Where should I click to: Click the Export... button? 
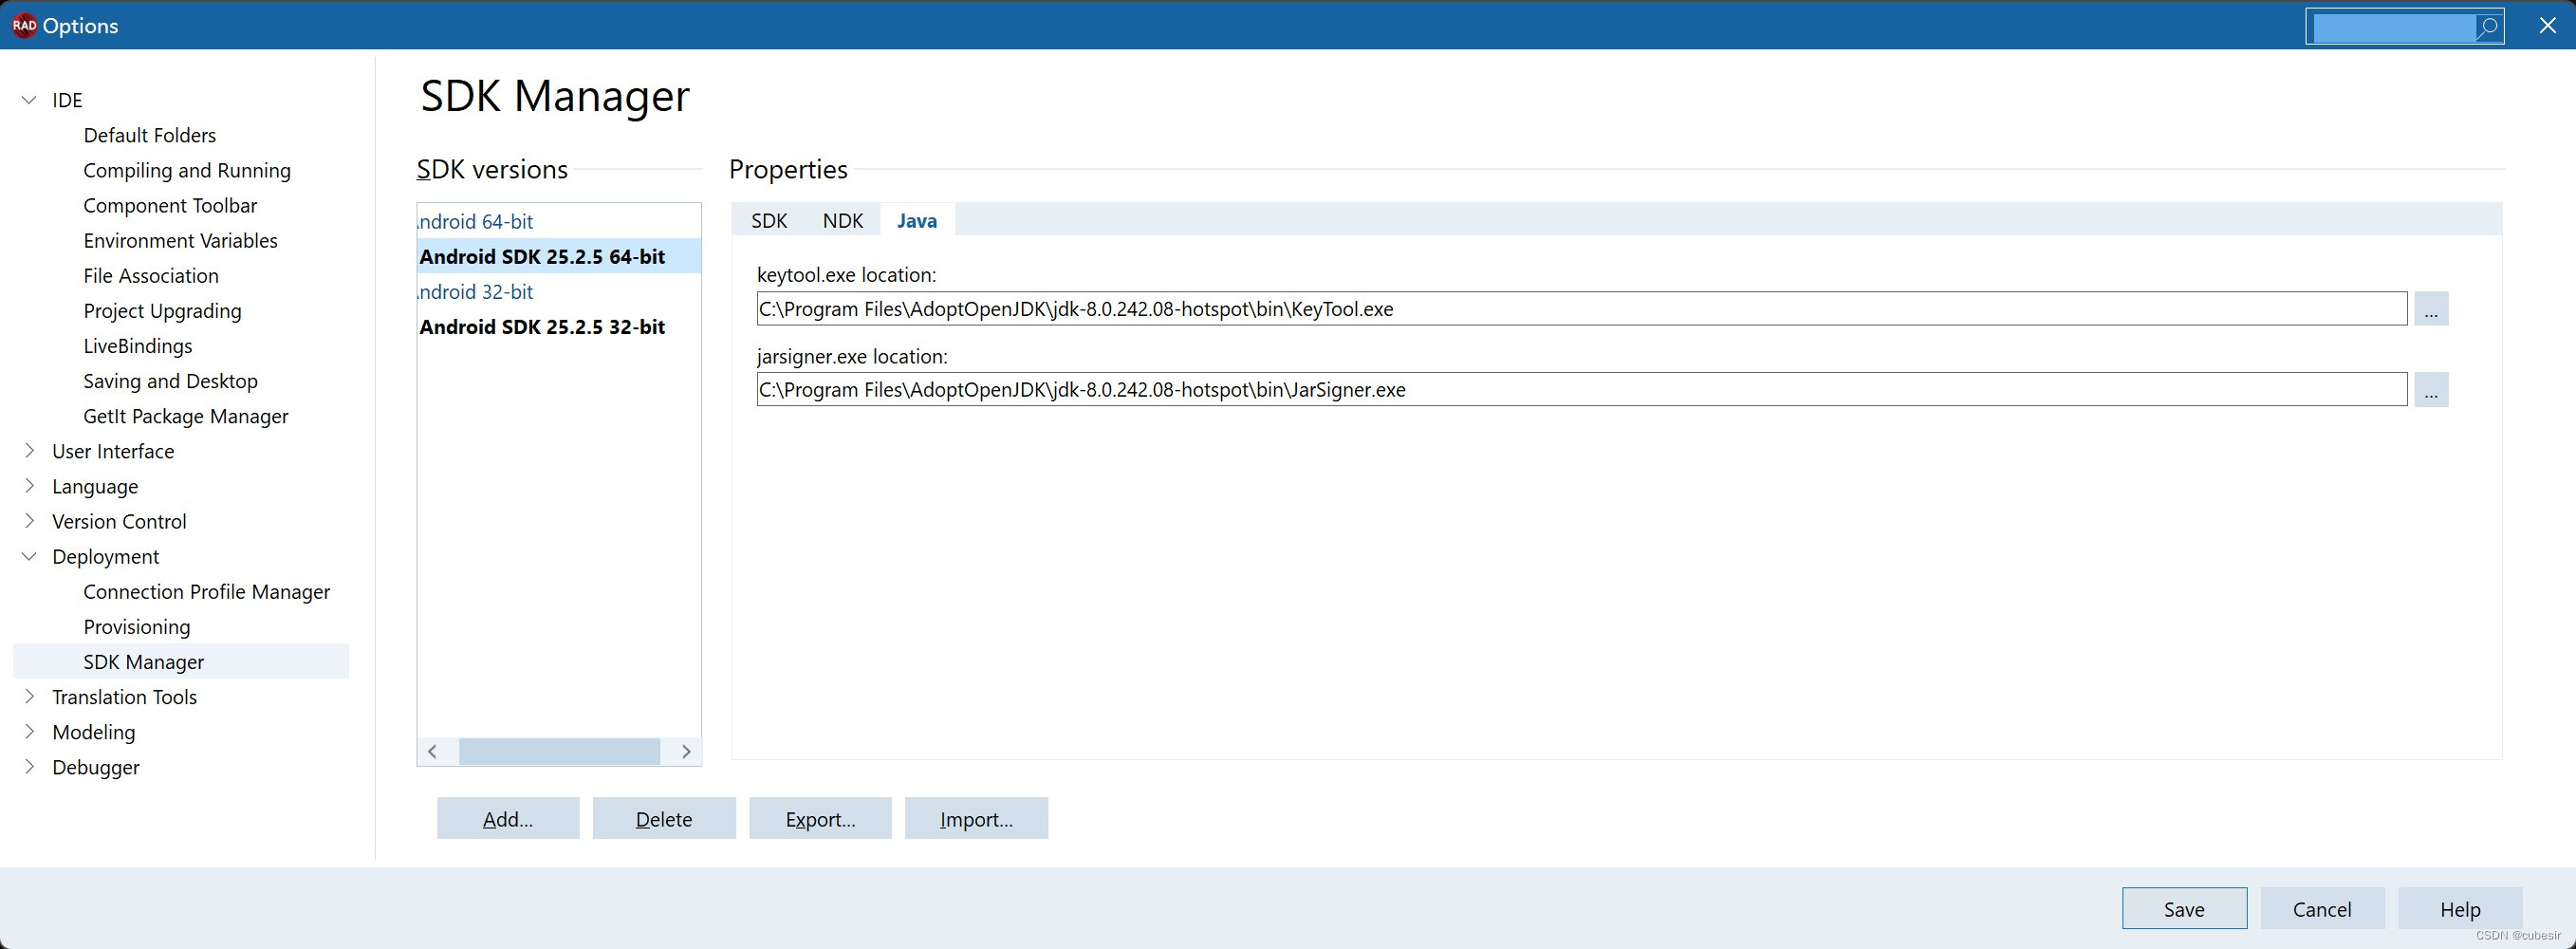tap(820, 819)
